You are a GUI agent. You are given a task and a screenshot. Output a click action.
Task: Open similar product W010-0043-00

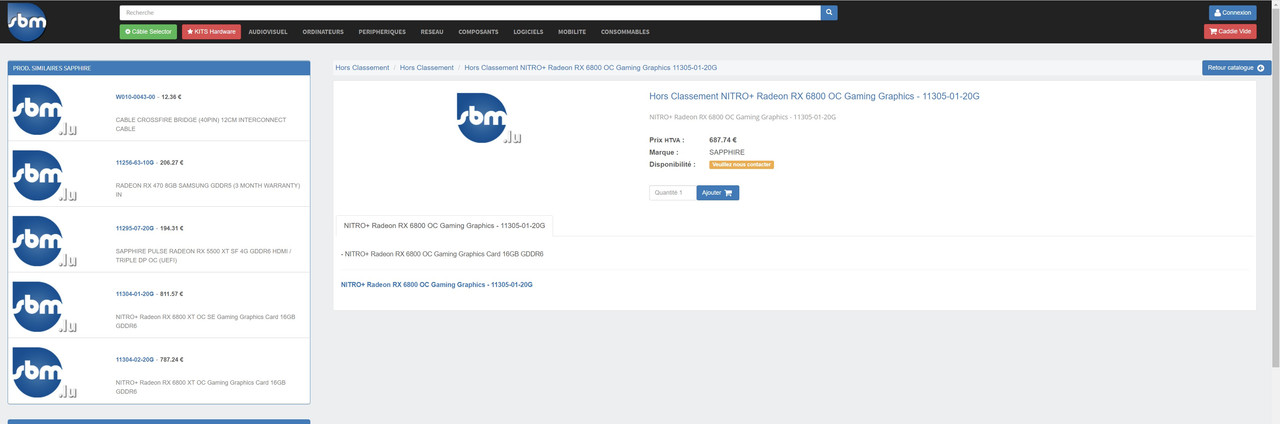tap(135, 97)
